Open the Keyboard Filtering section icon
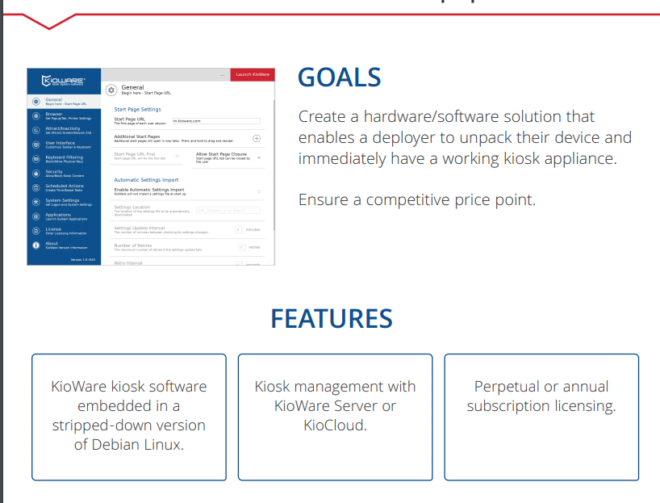This screenshot has height=503, width=660. click(36, 159)
